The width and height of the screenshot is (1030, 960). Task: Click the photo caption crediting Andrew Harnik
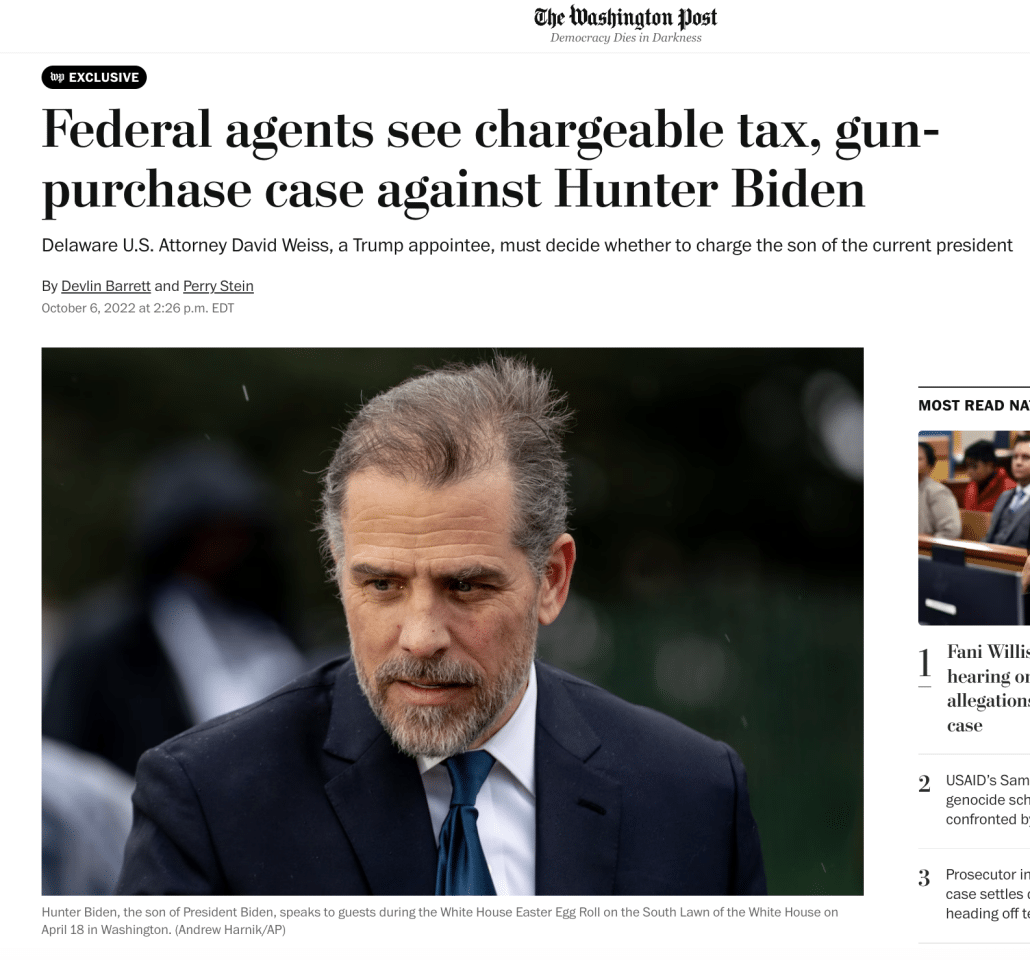(439, 921)
